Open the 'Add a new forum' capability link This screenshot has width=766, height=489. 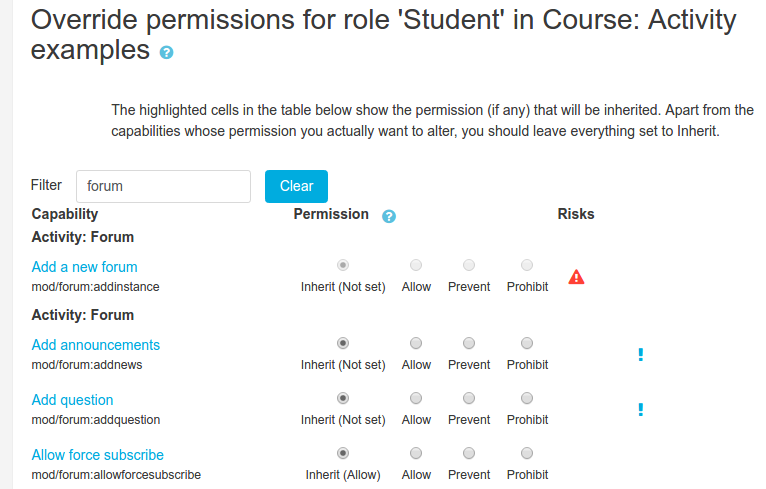point(85,267)
